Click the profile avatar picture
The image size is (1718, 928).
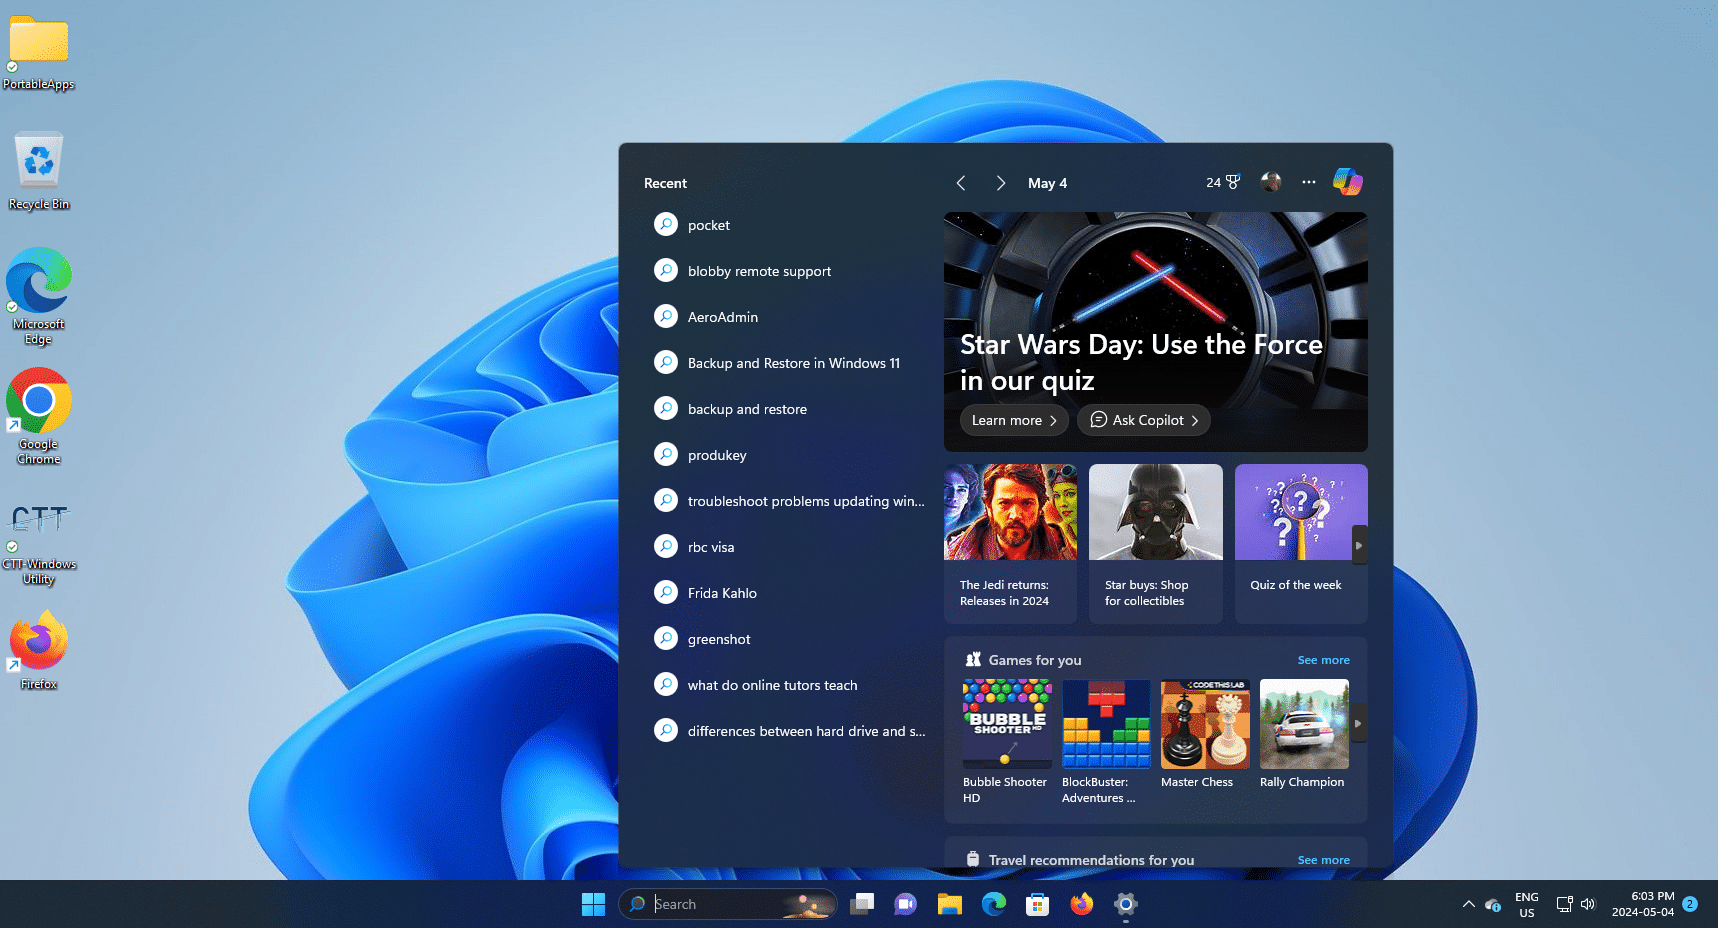pyautogui.click(x=1270, y=182)
